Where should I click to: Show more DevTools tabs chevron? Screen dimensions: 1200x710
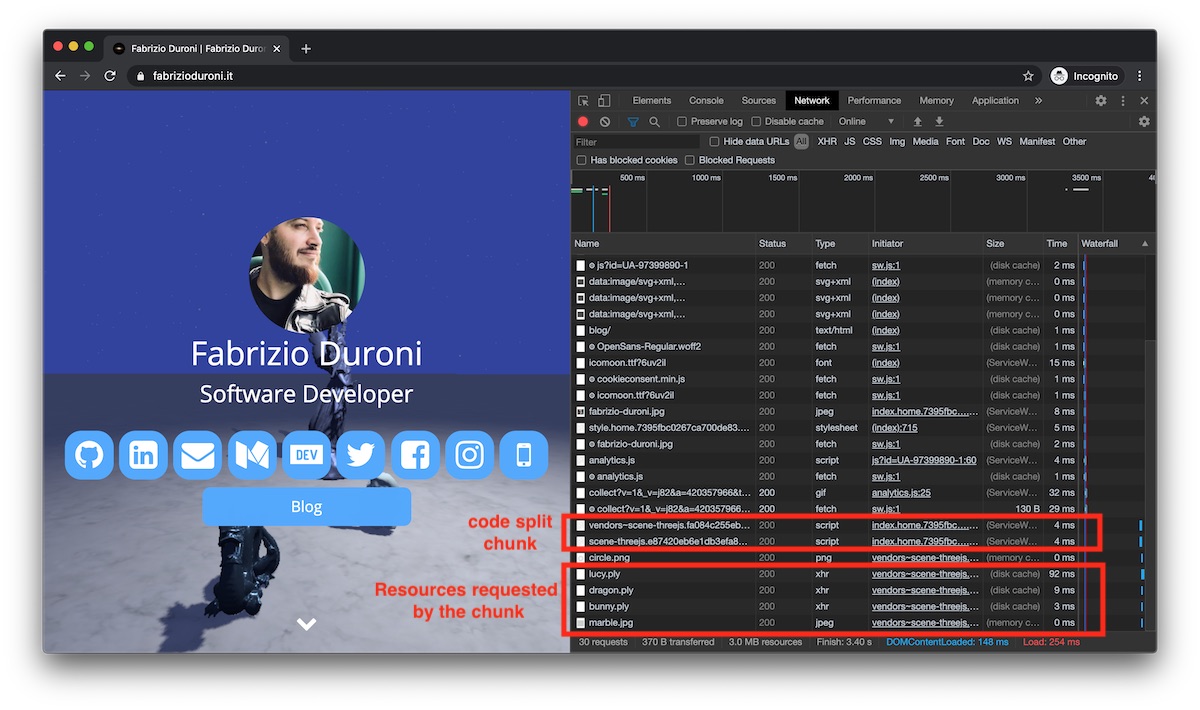tap(1038, 101)
